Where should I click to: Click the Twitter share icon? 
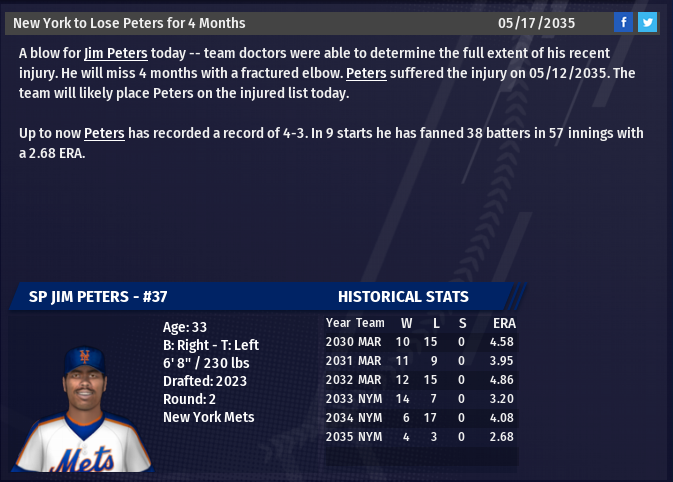(647, 22)
